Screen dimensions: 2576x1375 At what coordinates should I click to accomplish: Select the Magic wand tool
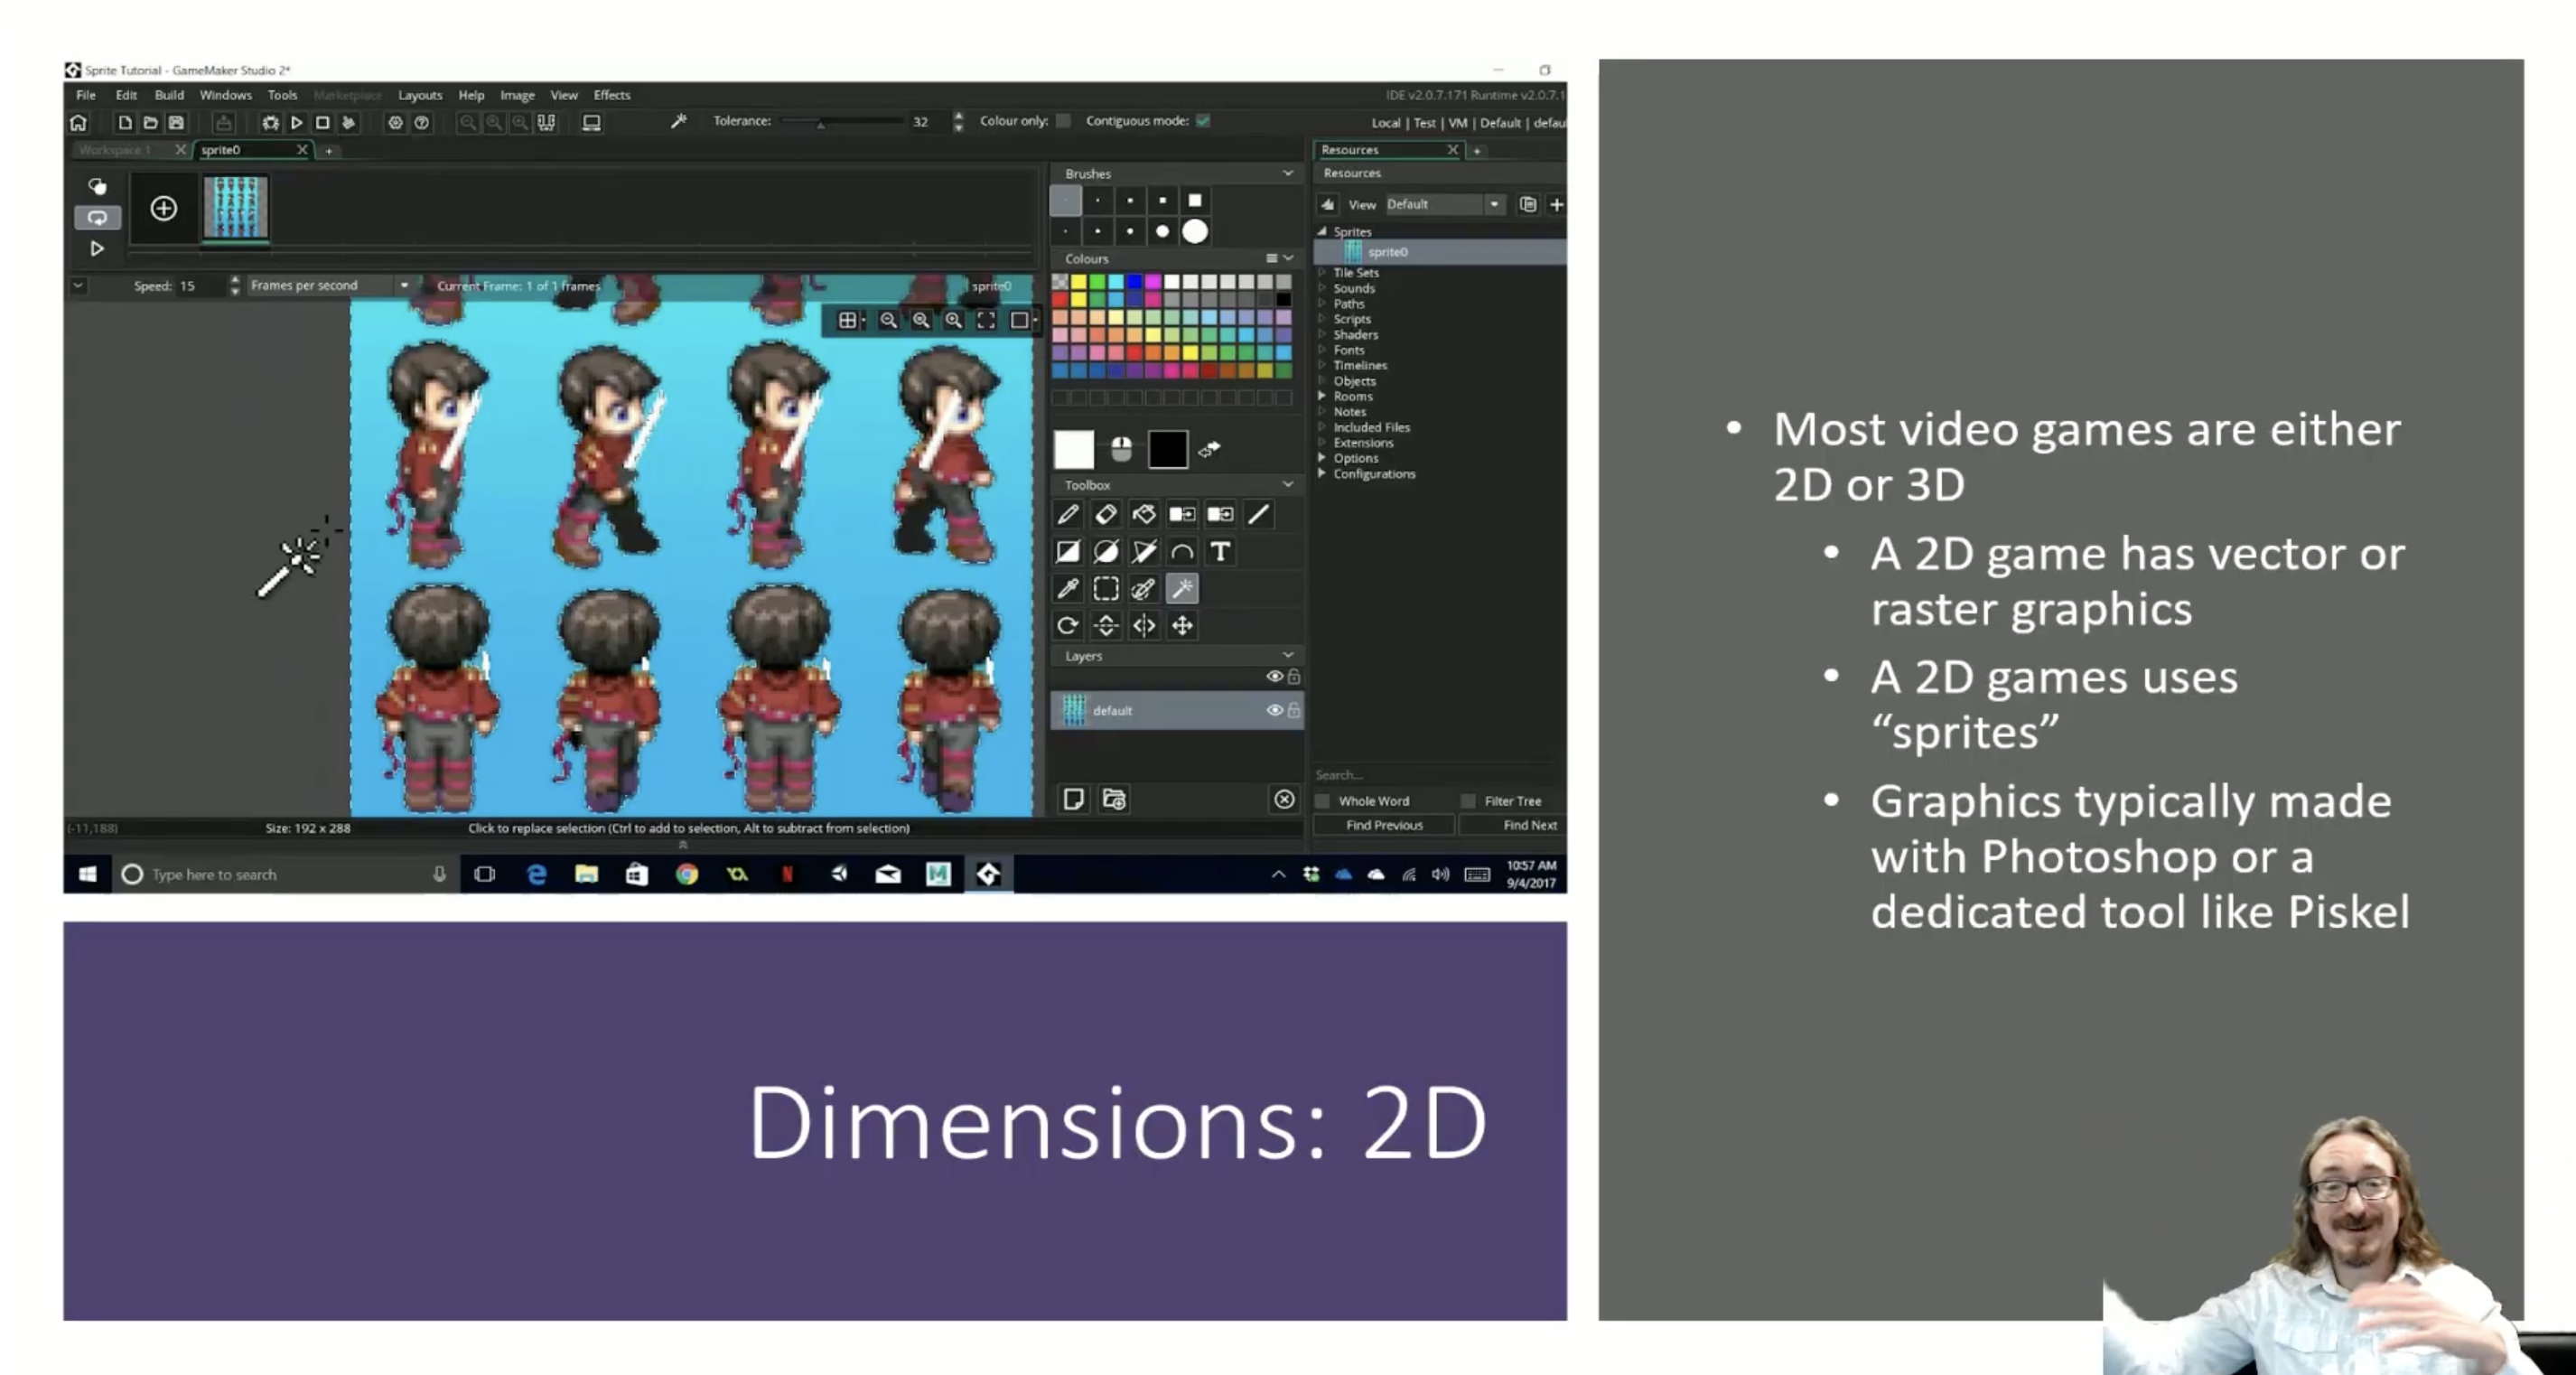[1182, 589]
